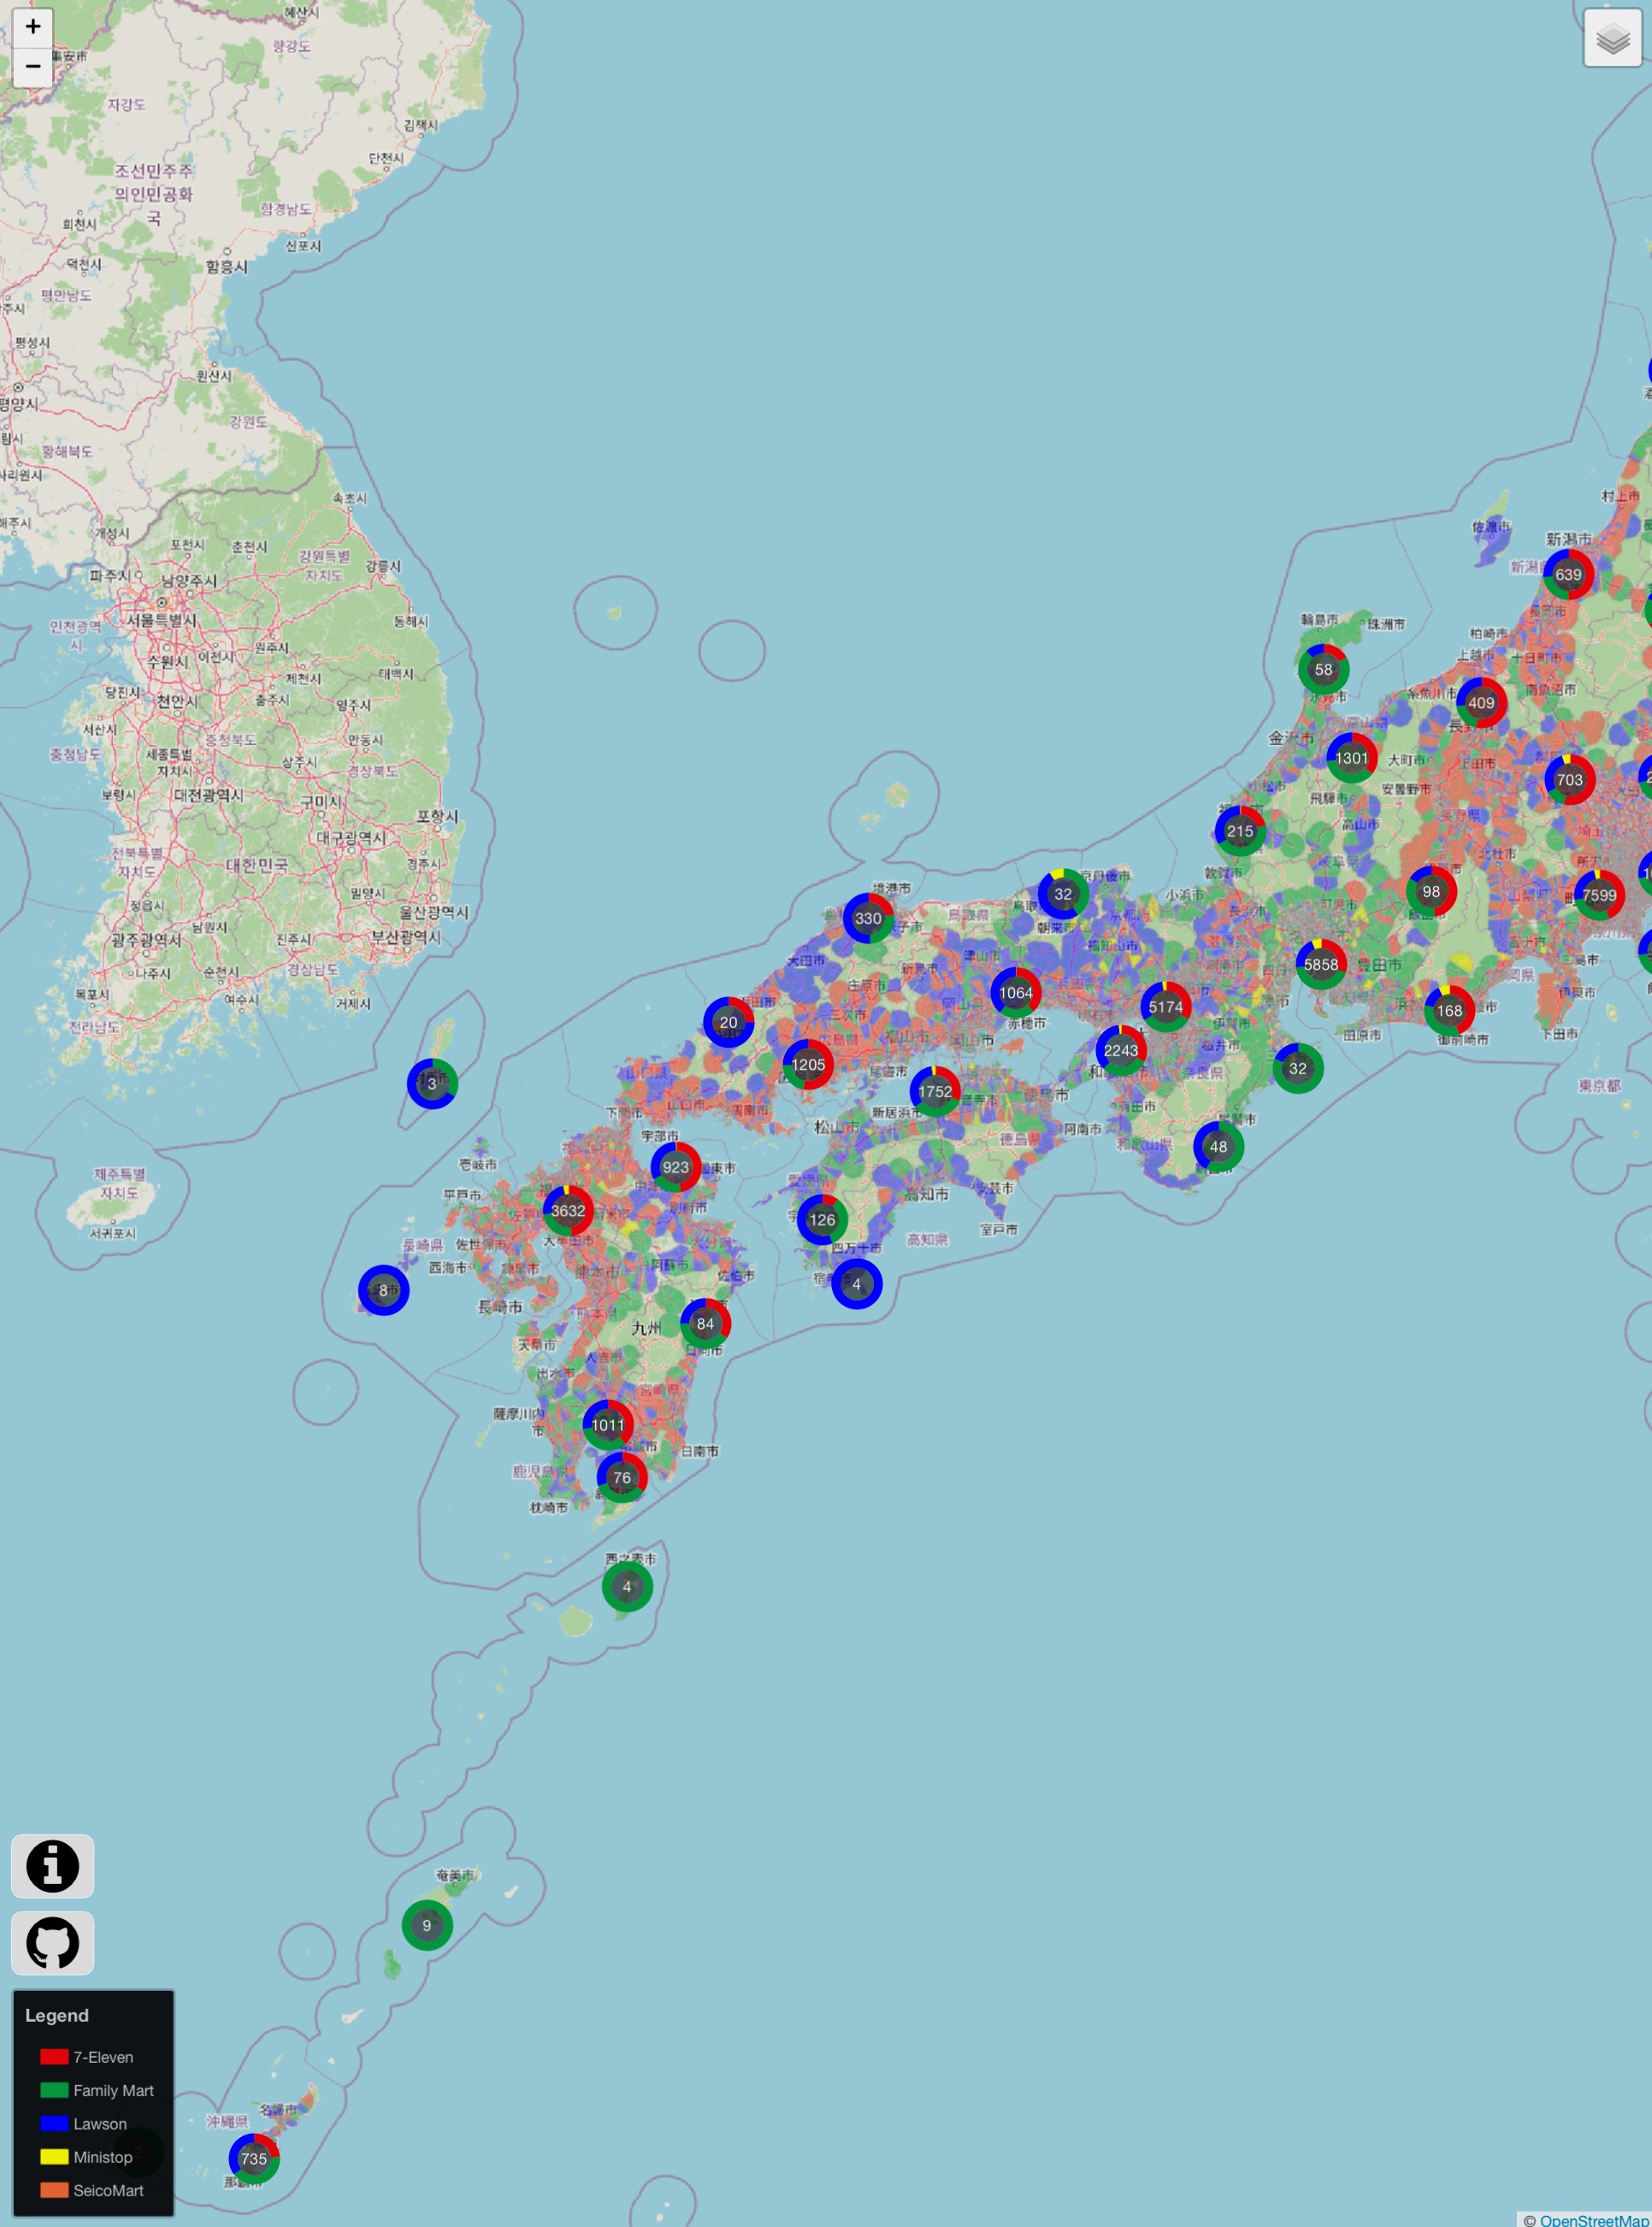Image resolution: width=1652 pixels, height=2227 pixels.
Task: Click the Family Mart legend entry
Action: pos(113,2090)
